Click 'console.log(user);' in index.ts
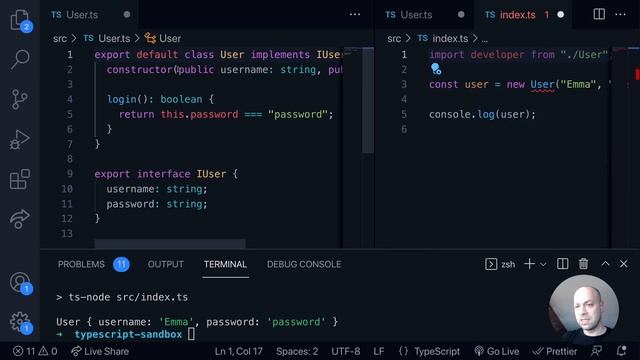The height and width of the screenshot is (360, 640). coord(482,114)
